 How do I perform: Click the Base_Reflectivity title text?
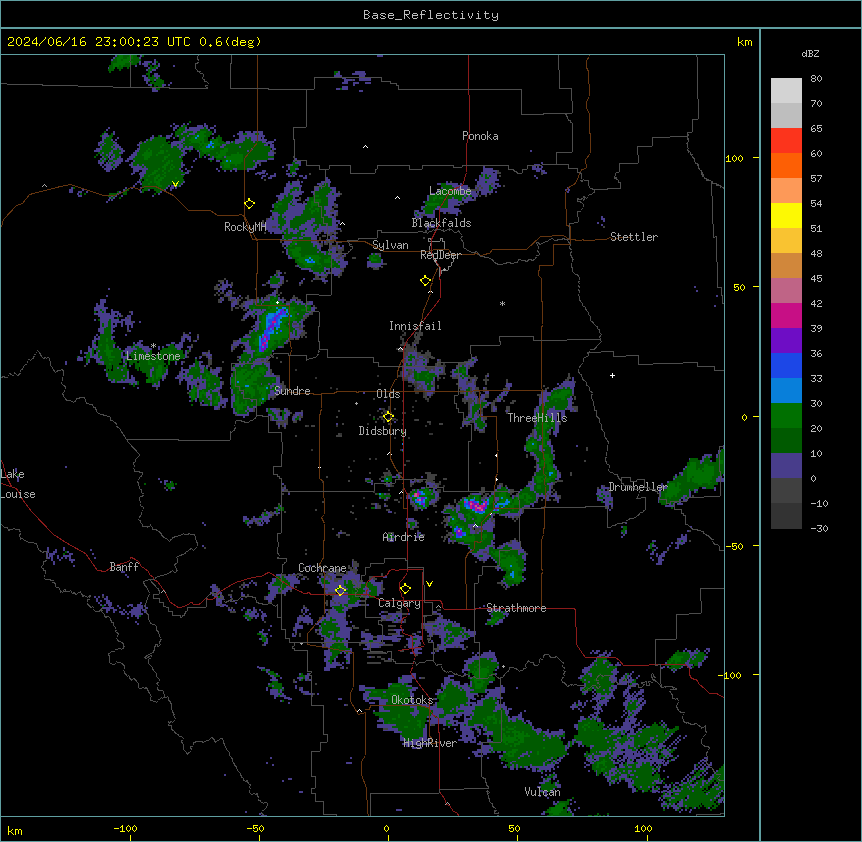click(x=430, y=15)
